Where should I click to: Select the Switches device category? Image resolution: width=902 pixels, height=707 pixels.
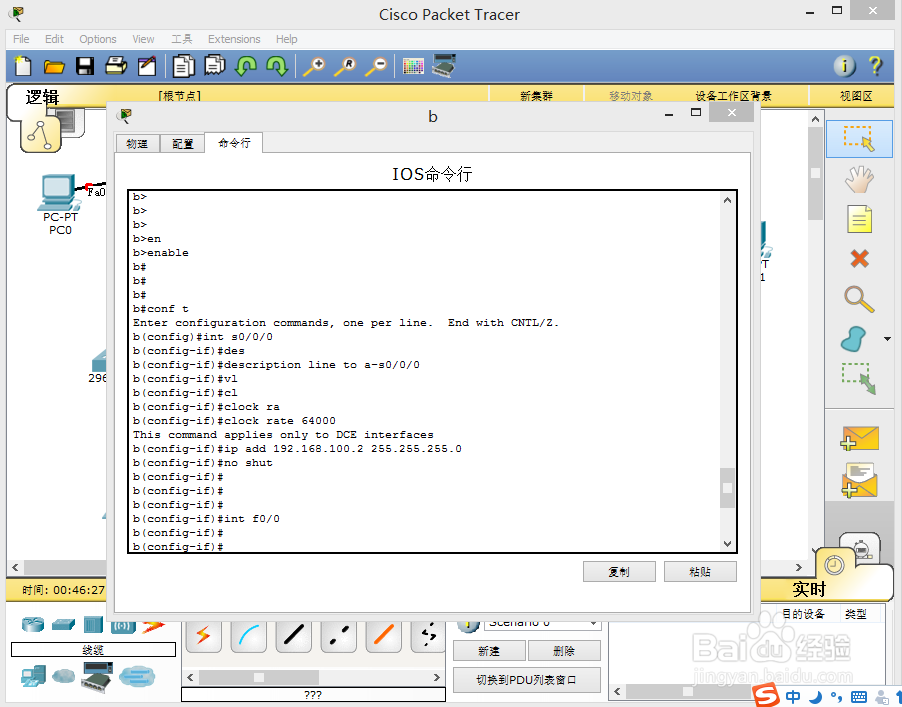(63, 624)
